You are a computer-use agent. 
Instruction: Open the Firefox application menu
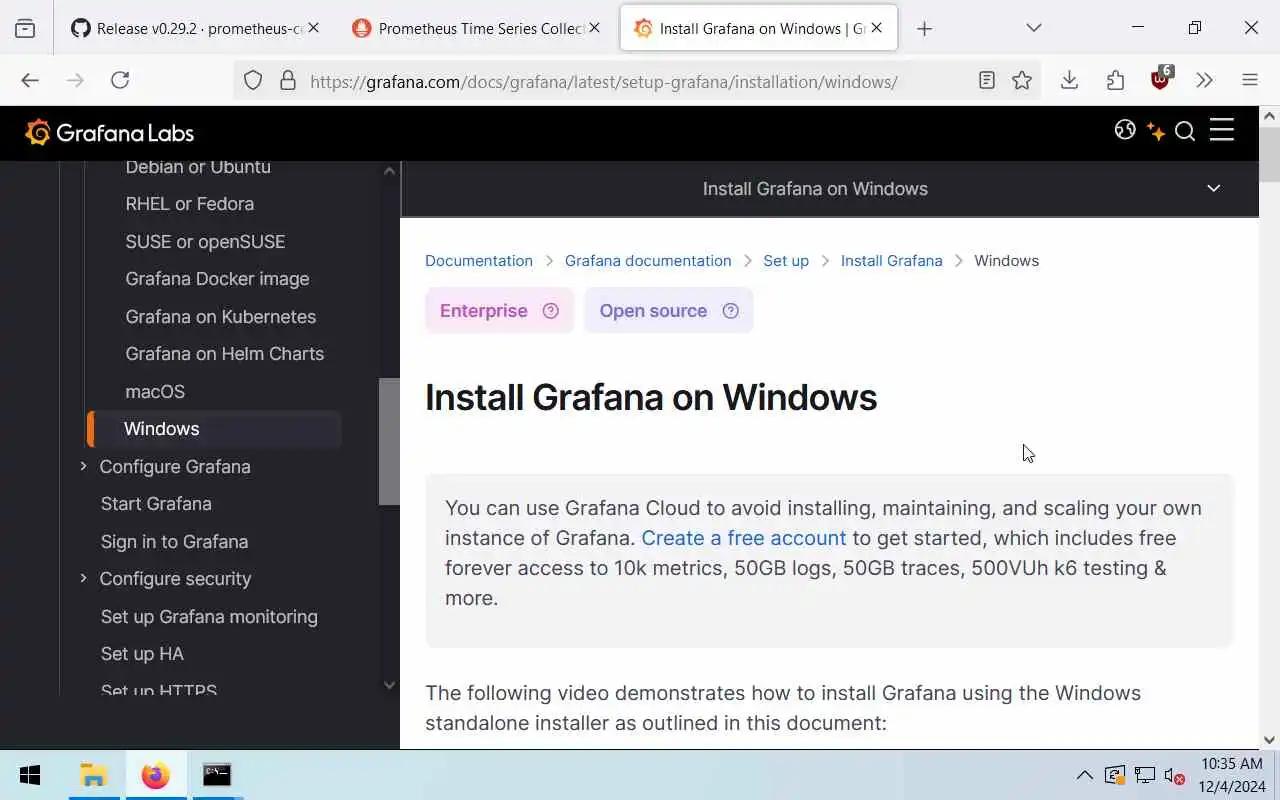(1250, 80)
